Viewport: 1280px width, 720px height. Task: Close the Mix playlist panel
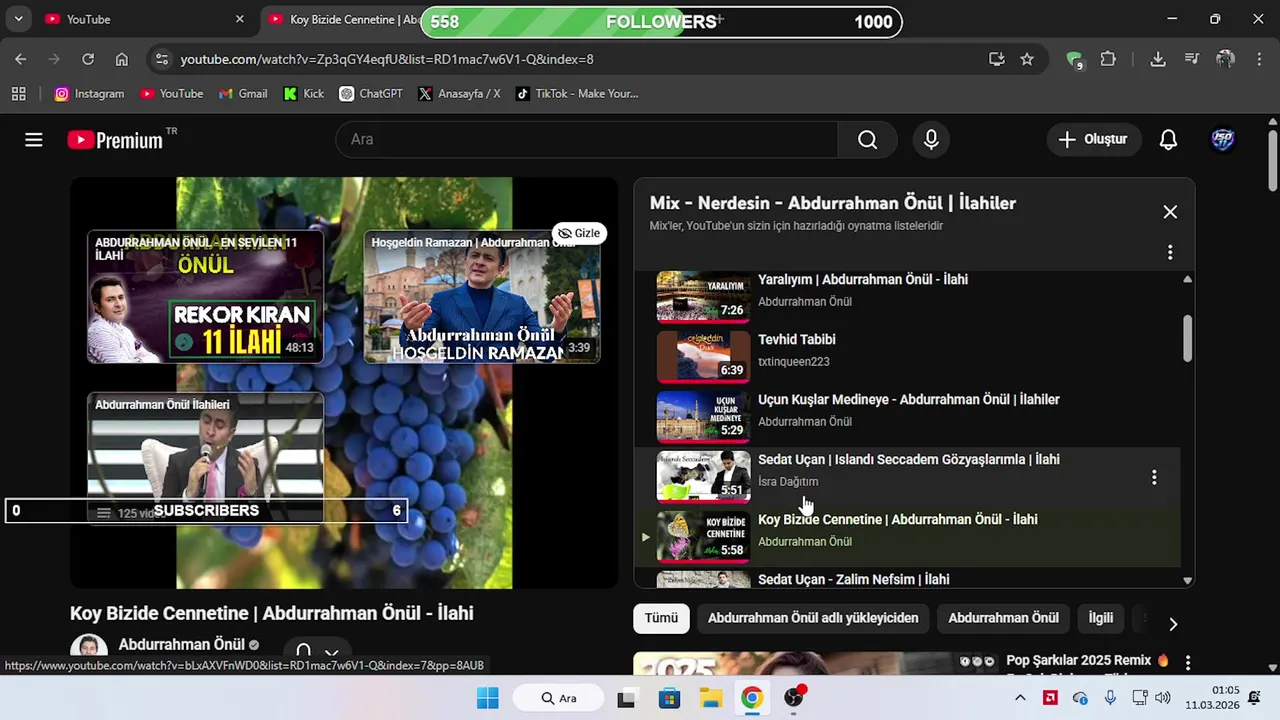pos(1170,212)
